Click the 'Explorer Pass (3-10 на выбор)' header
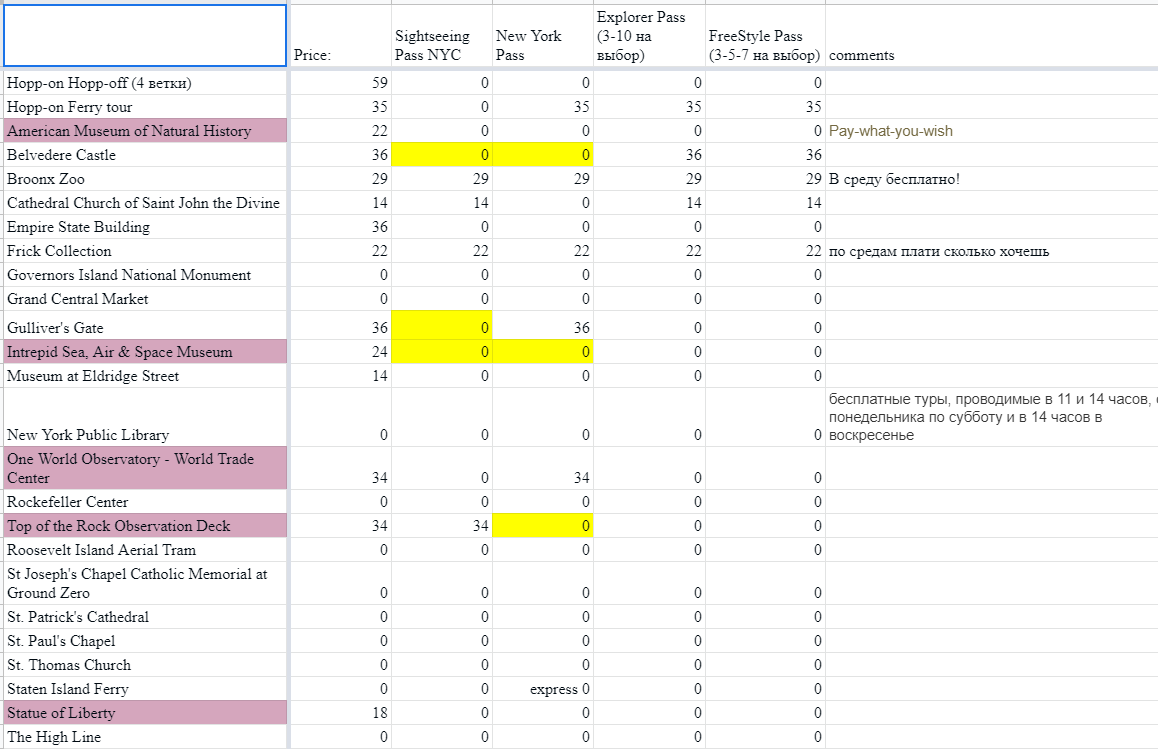Viewport: 1158px width, 749px height. pos(649,35)
